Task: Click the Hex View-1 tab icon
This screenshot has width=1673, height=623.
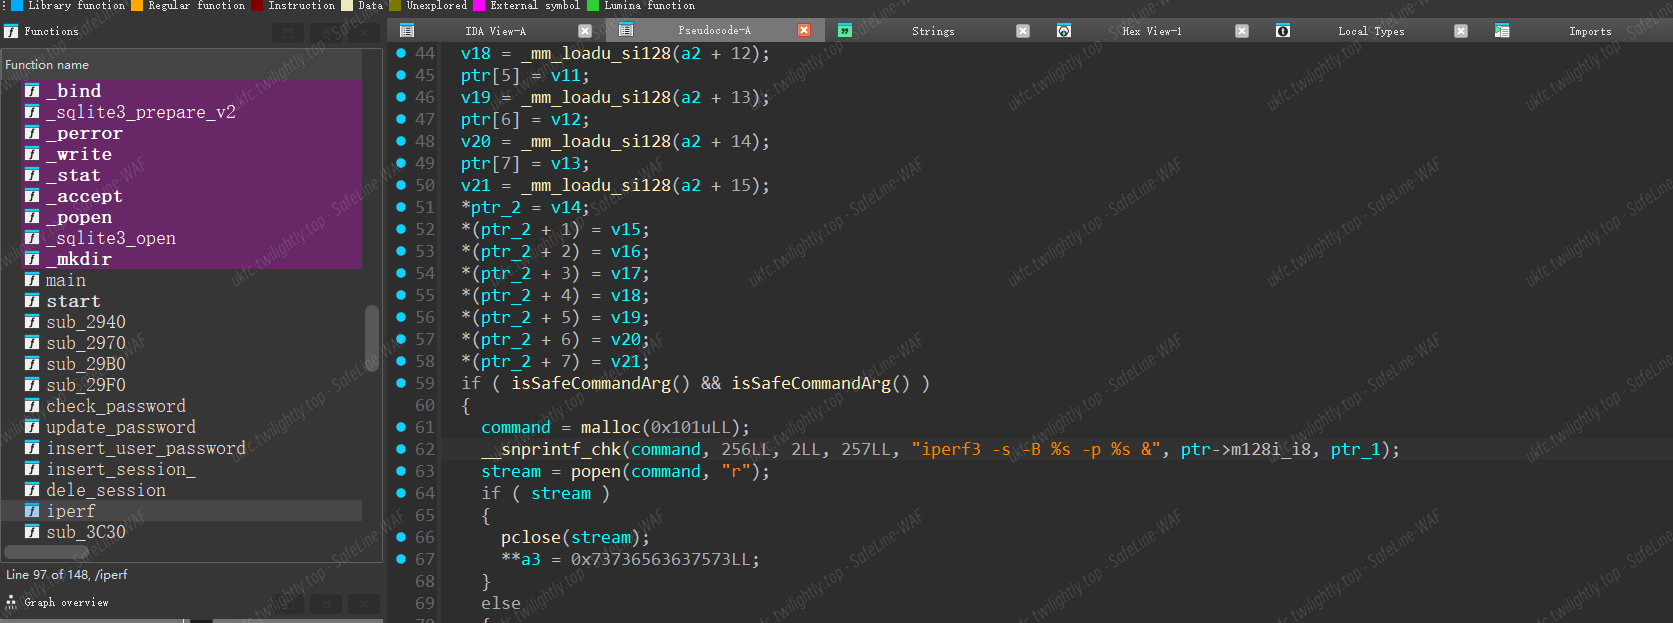Action: [1064, 31]
